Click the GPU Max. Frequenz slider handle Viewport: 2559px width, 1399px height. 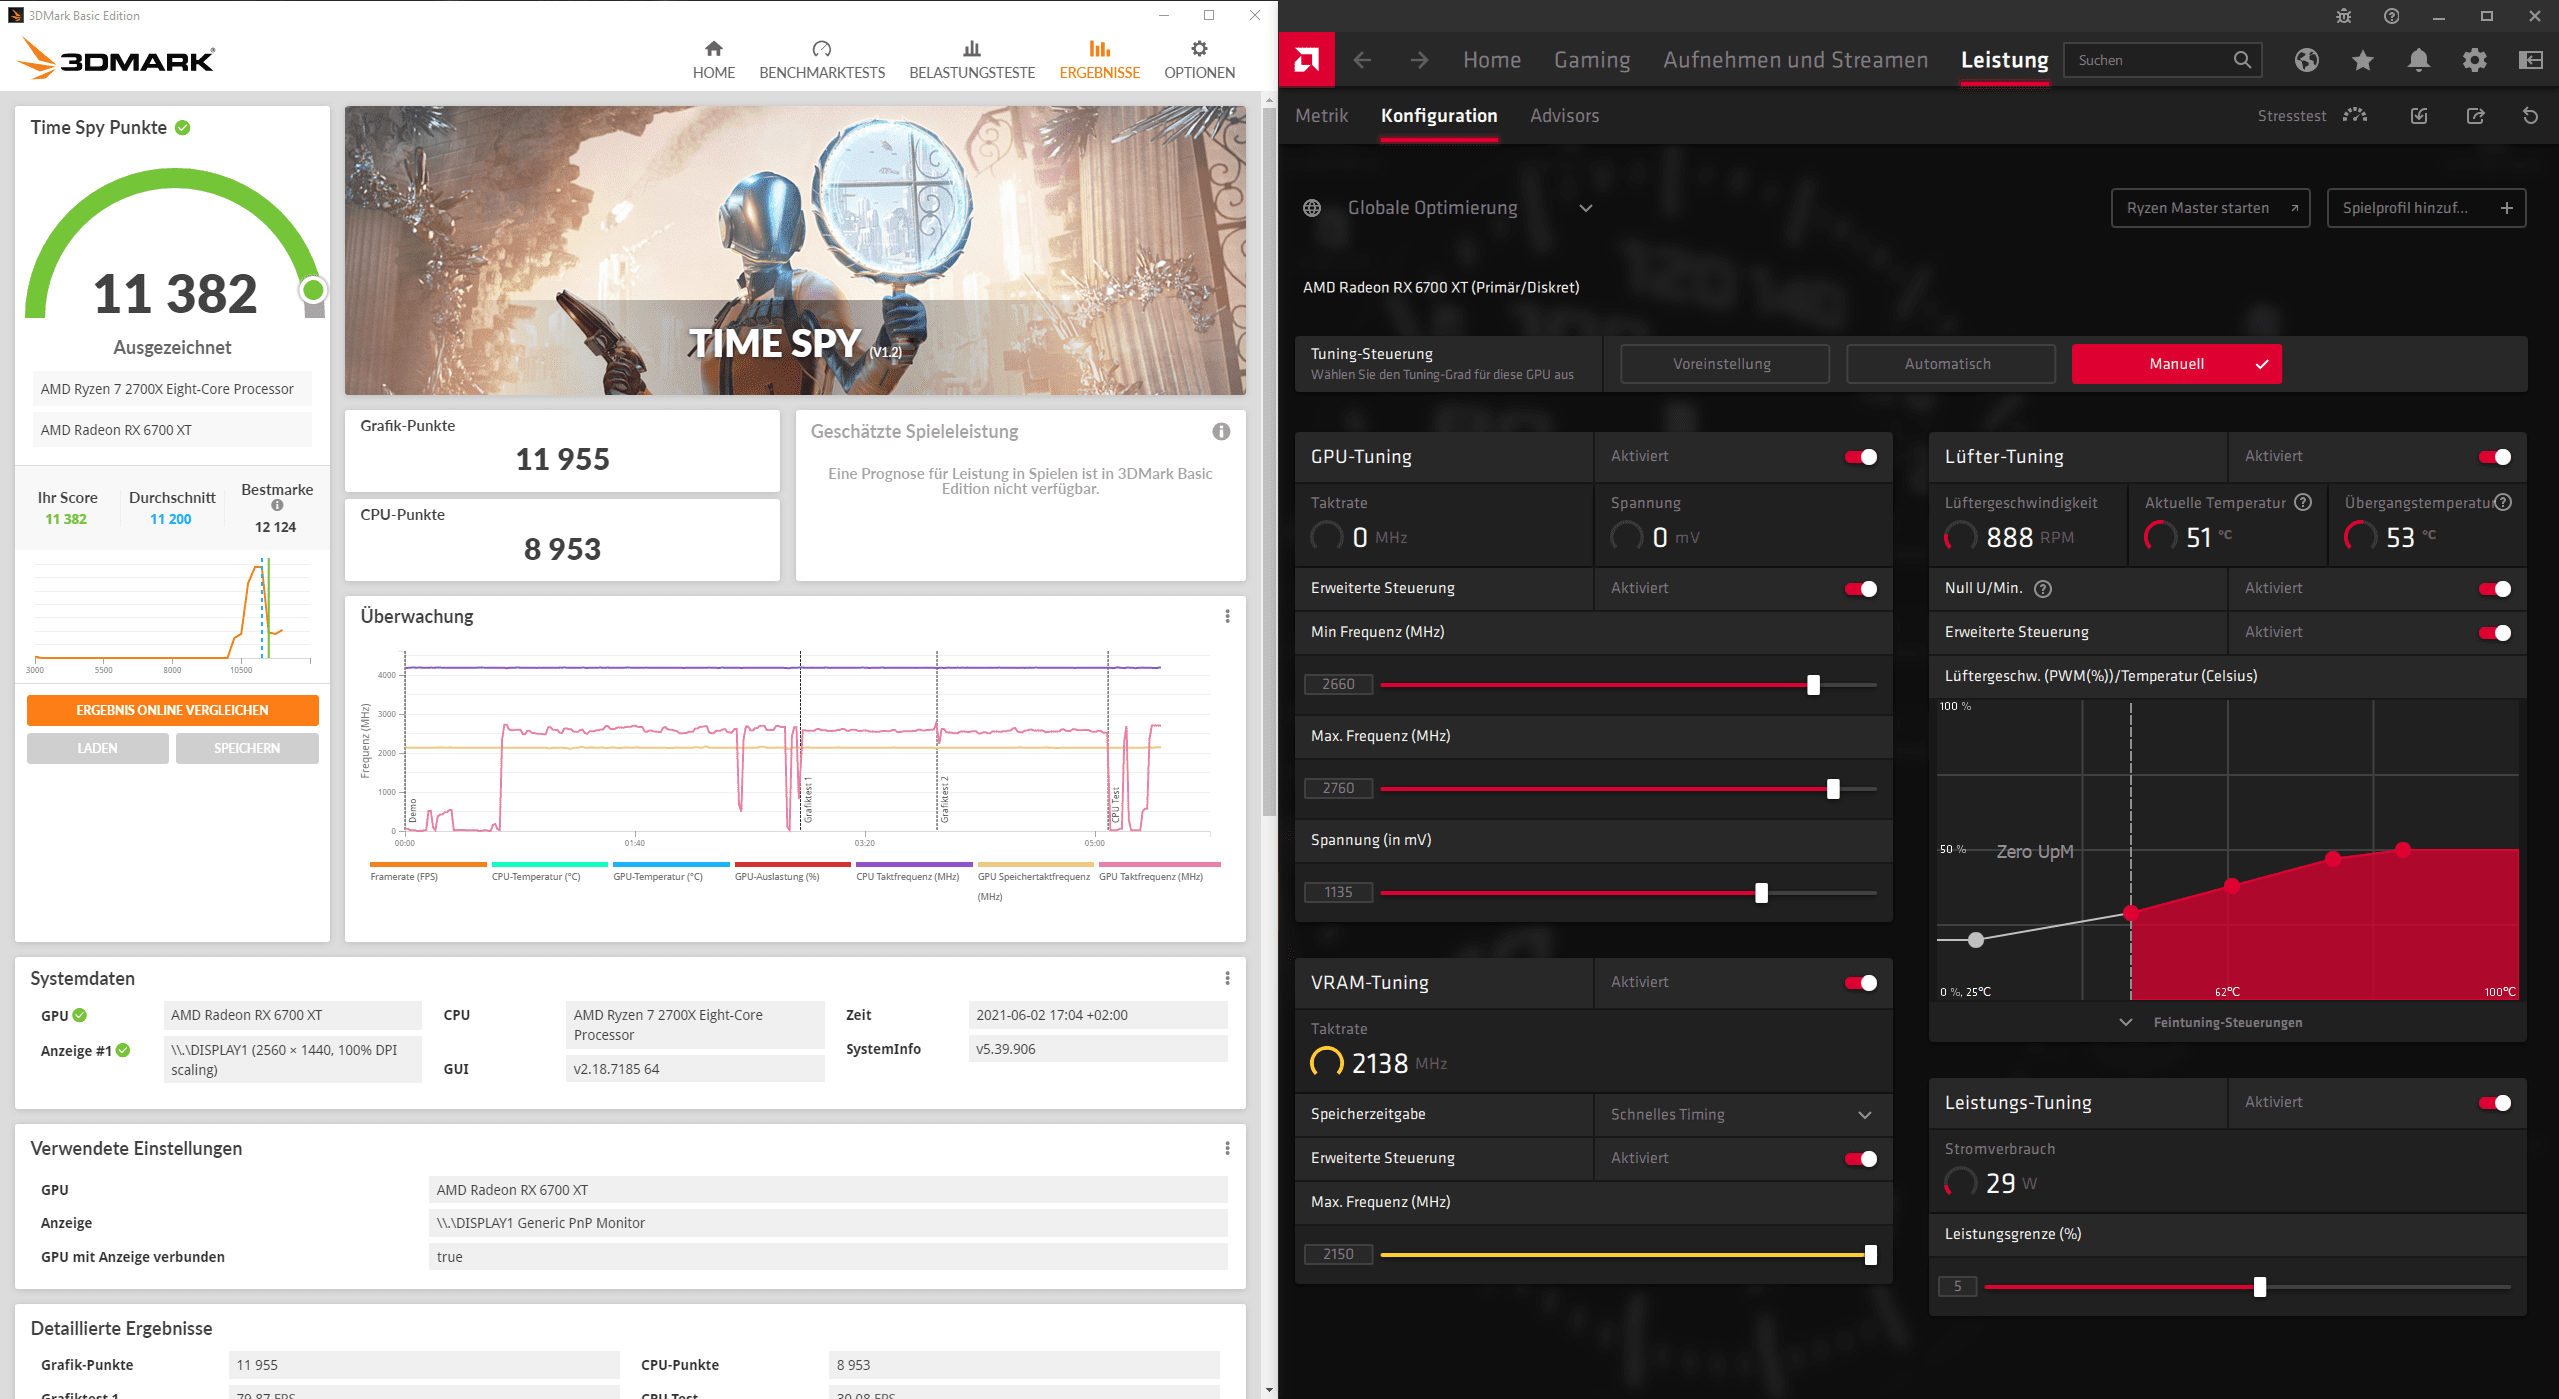1833,789
